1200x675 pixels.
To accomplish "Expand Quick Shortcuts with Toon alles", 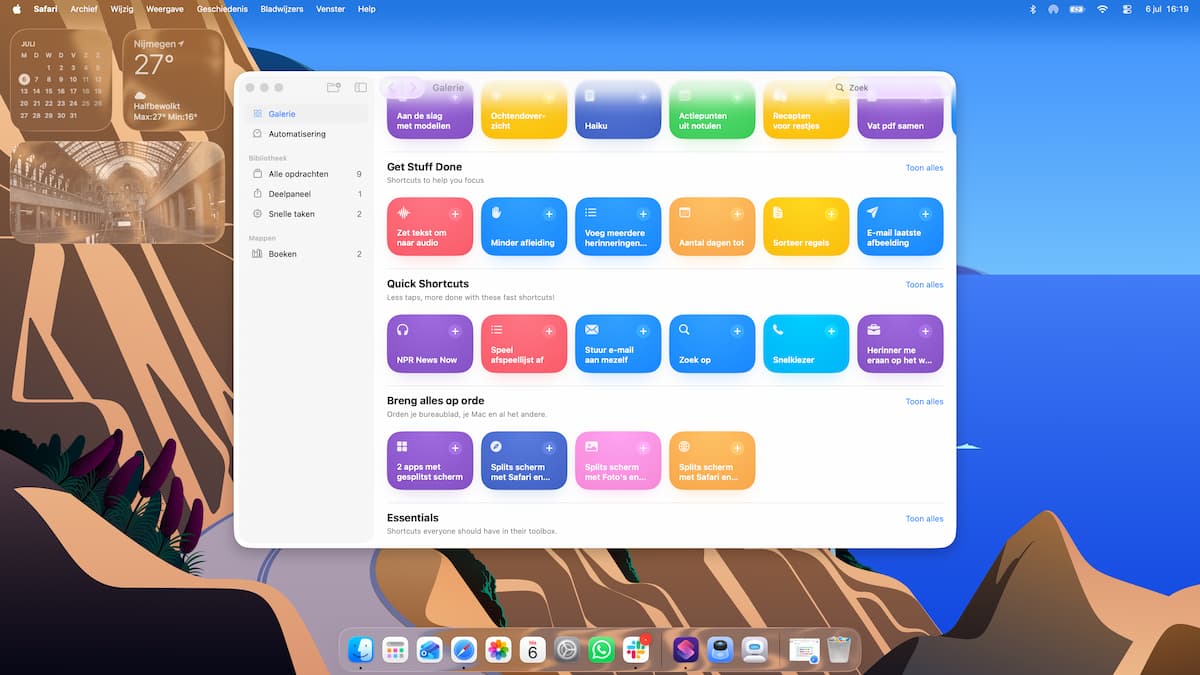I will tap(924, 285).
